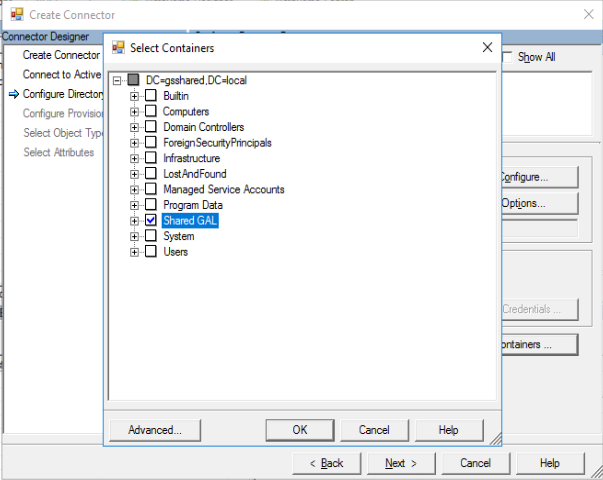Confirm selection with the OK button

[299, 430]
